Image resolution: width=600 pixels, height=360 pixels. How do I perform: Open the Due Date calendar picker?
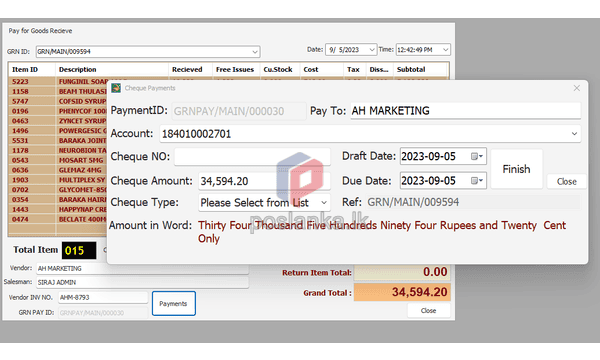pyautogui.click(x=477, y=181)
